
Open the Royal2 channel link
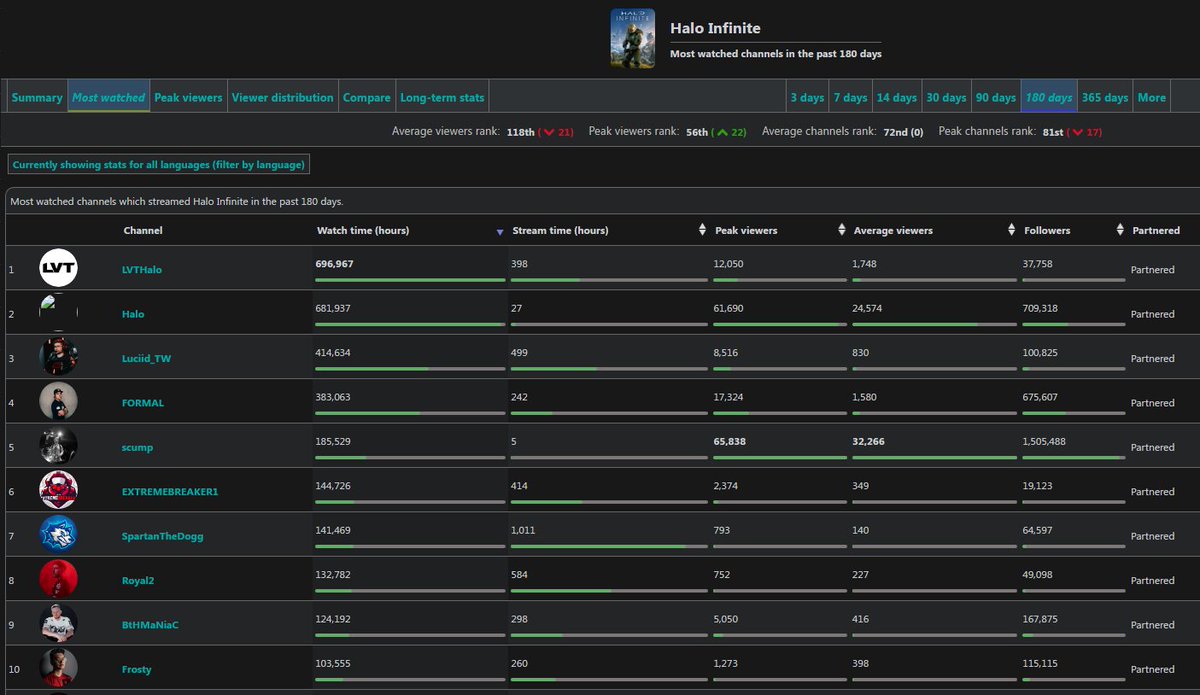pos(140,580)
